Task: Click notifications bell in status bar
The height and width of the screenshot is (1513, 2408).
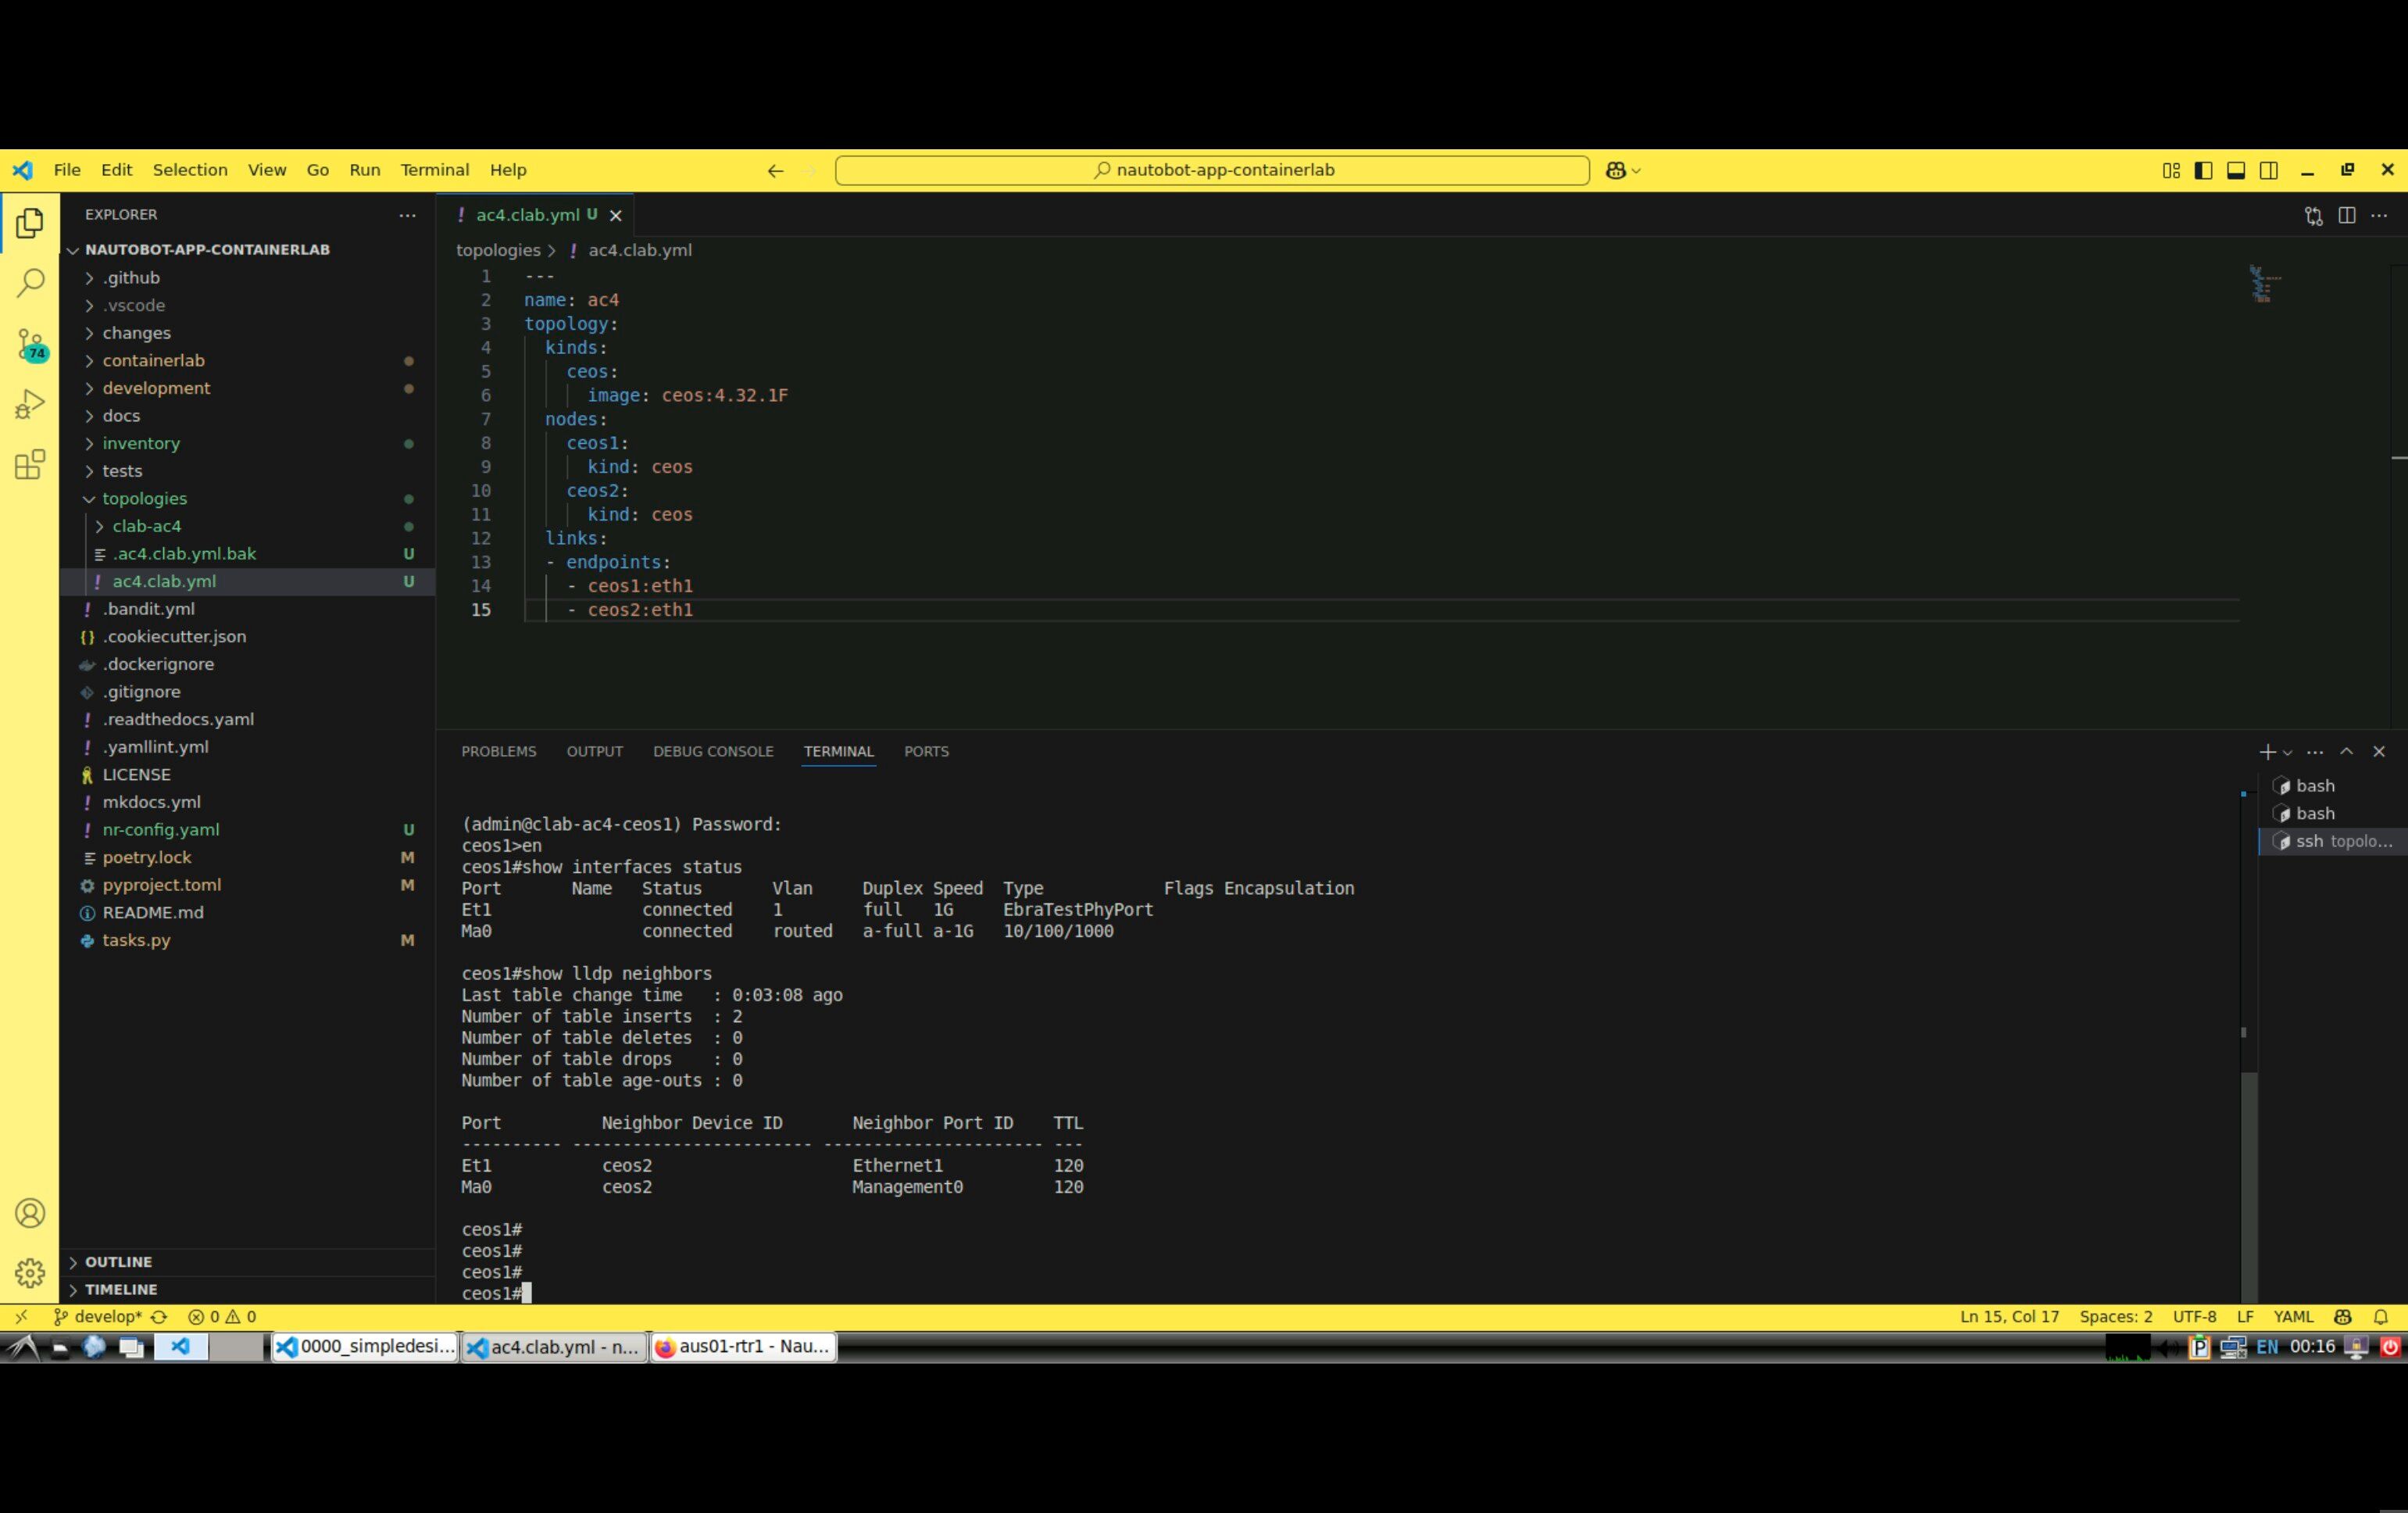Action: (x=2381, y=1317)
